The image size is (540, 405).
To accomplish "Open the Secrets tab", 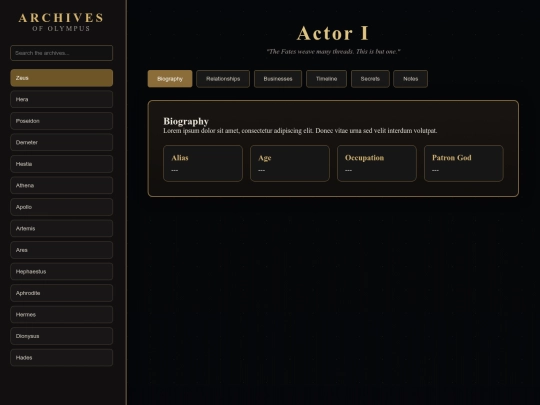I will 370,79.
